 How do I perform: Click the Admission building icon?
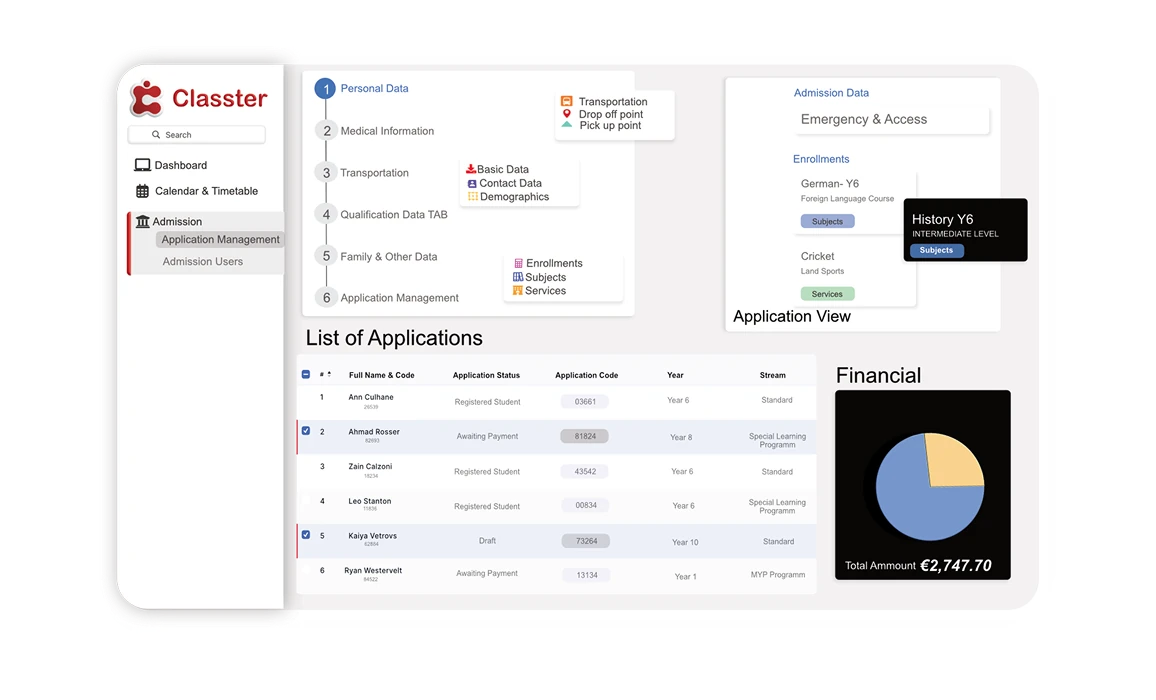click(x=142, y=221)
